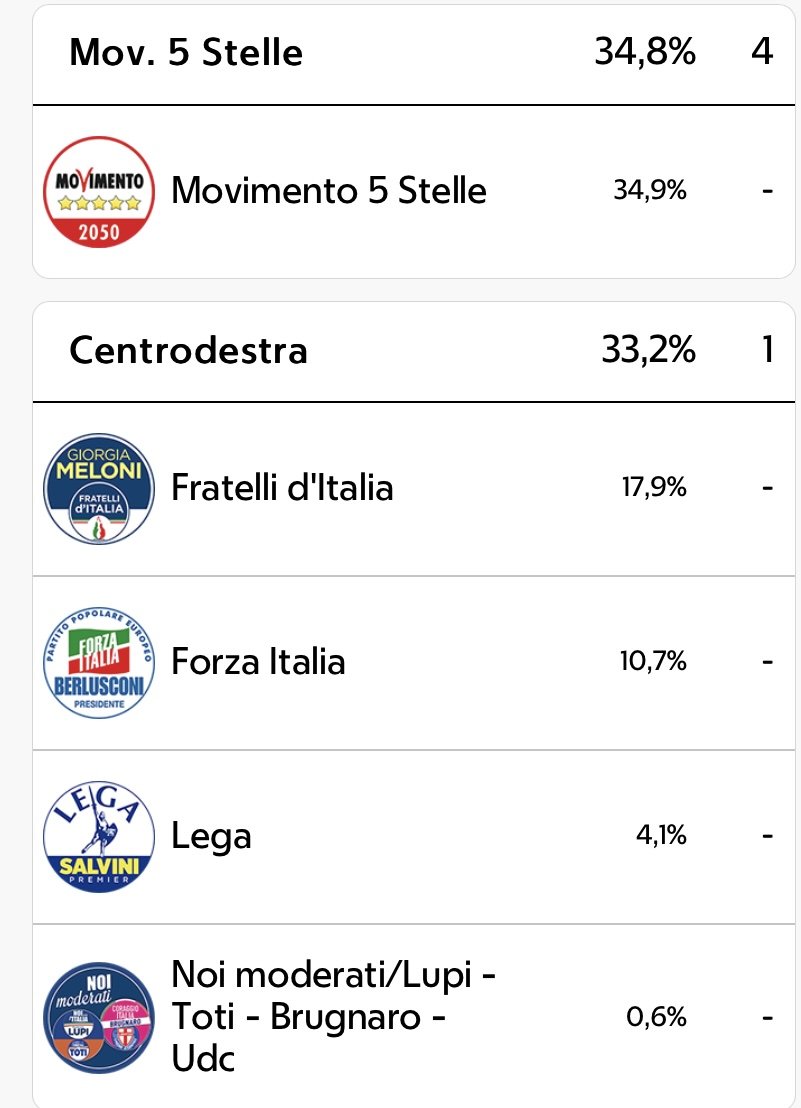The height and width of the screenshot is (1108, 801).
Task: Click the 34,8% coalition percentage
Action: 644,52
